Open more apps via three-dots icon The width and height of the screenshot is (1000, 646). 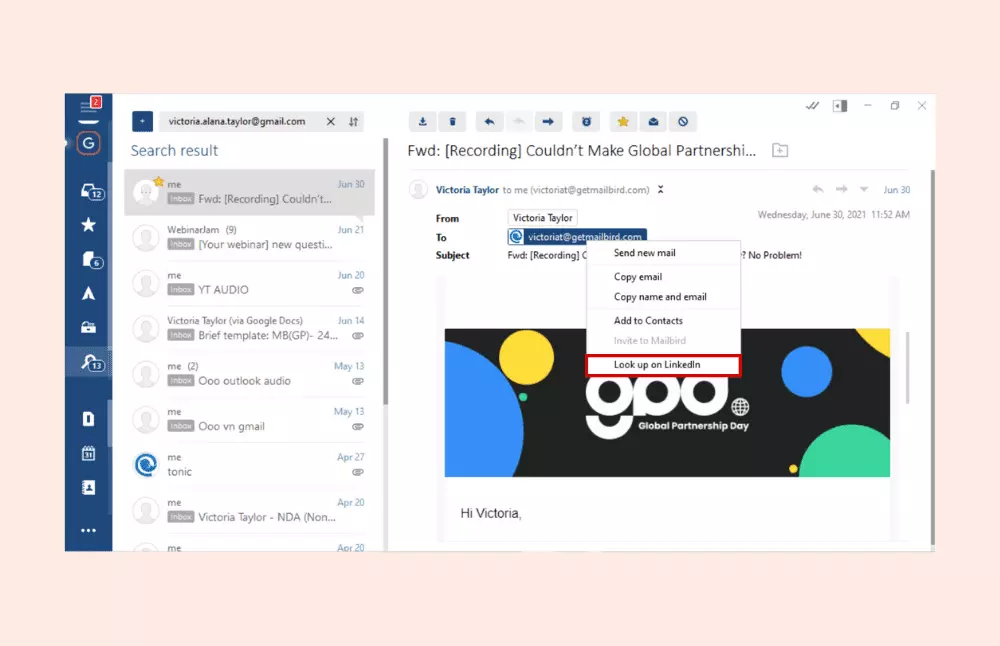88,531
